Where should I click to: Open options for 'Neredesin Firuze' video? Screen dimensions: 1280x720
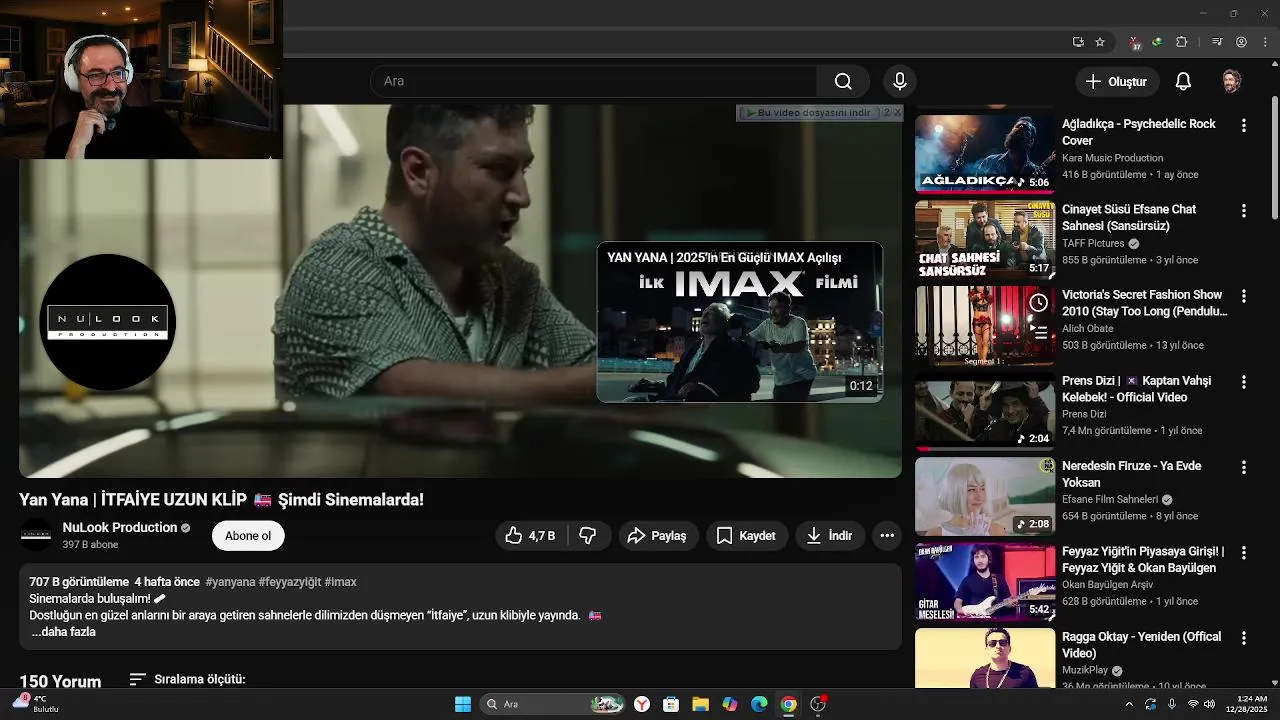(x=1244, y=468)
